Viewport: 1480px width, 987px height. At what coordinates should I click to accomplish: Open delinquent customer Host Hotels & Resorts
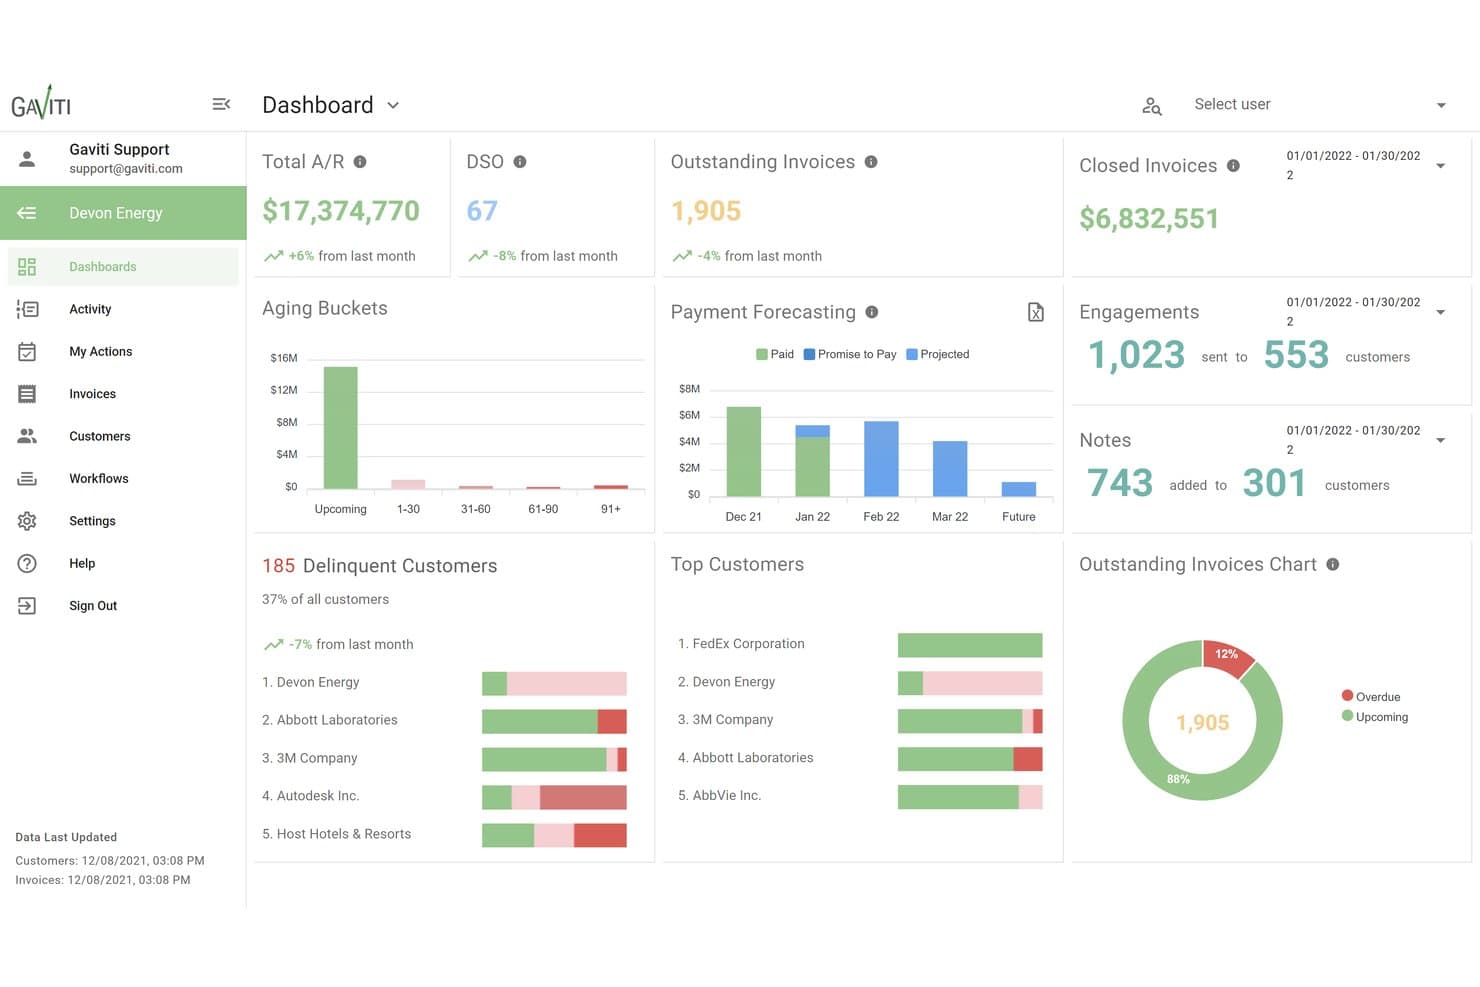(344, 834)
